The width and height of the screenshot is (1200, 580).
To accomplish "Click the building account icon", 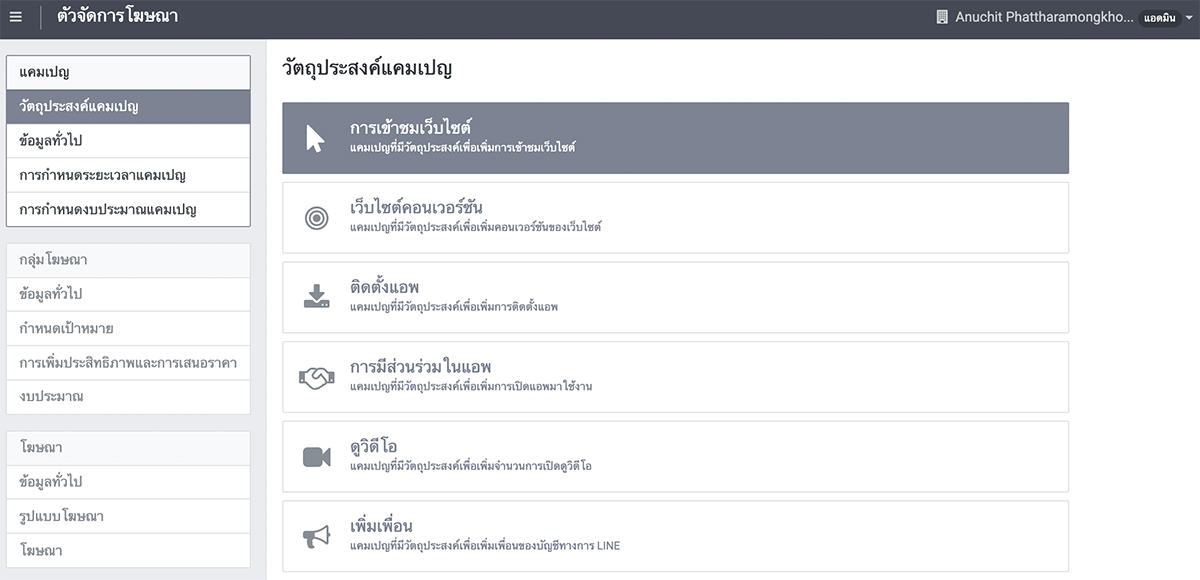I will pyautogui.click(x=941, y=17).
